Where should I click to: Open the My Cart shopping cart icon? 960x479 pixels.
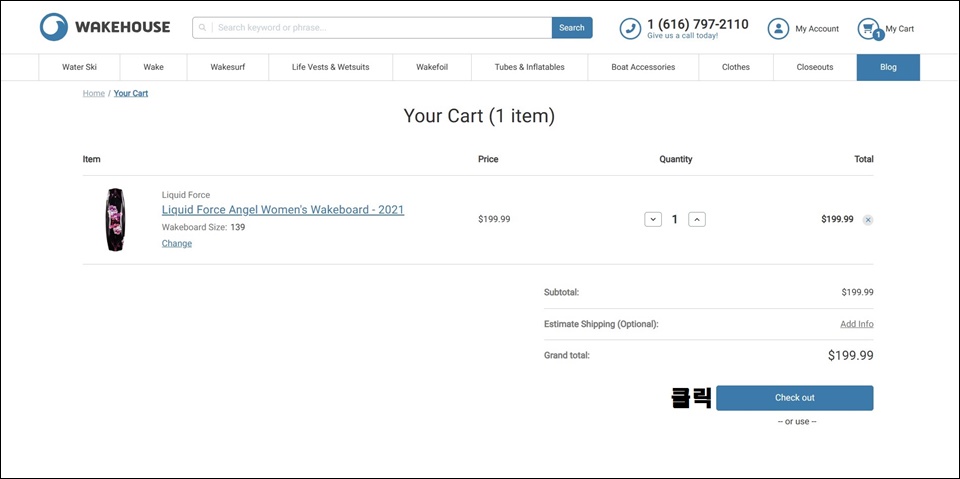[868, 28]
